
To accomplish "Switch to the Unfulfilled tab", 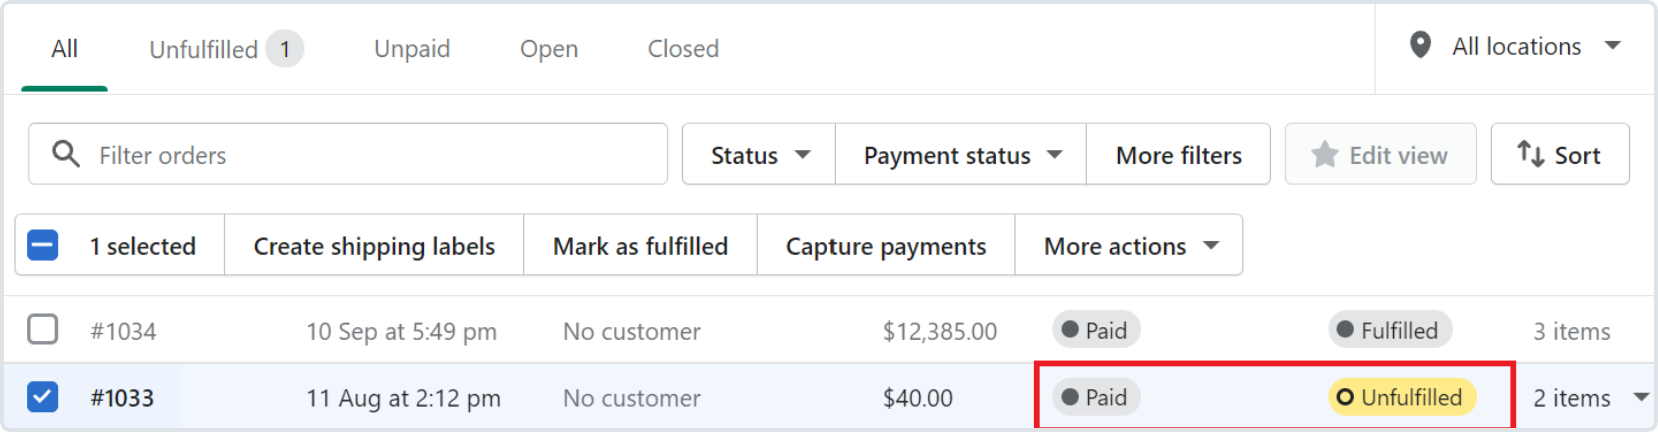I will [226, 49].
